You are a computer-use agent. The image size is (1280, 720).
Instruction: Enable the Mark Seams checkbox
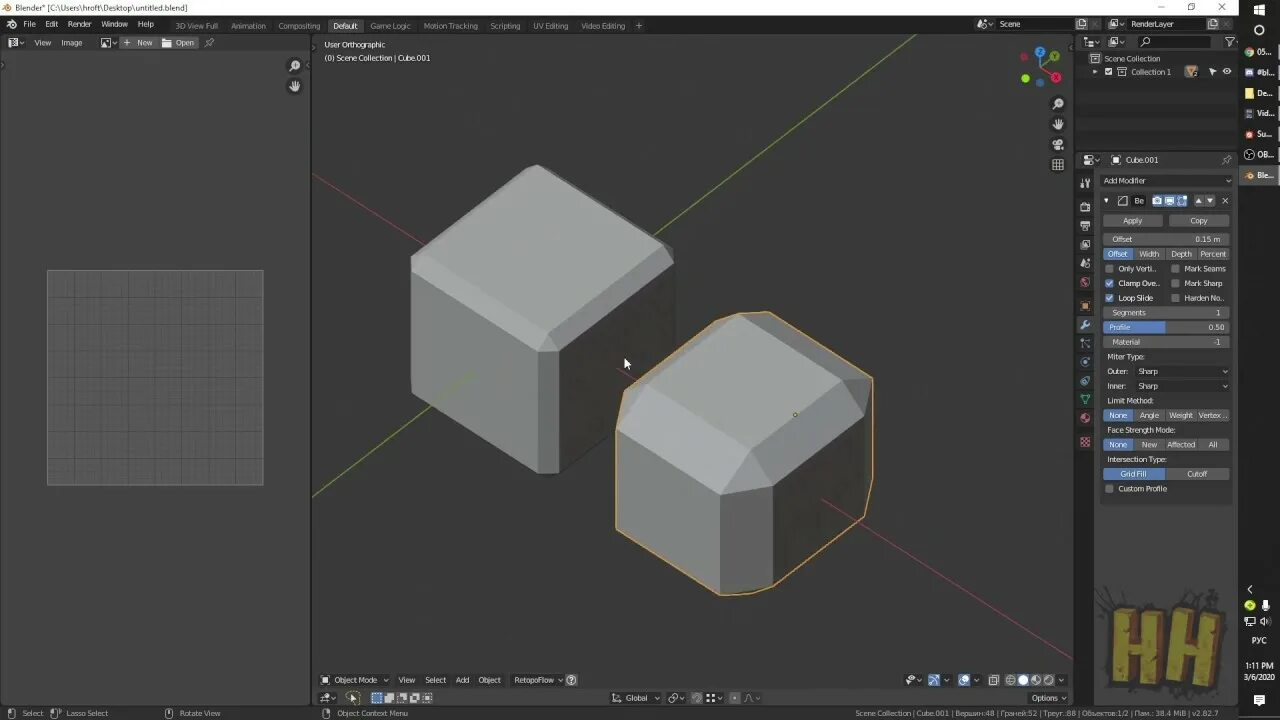[x=1175, y=269]
